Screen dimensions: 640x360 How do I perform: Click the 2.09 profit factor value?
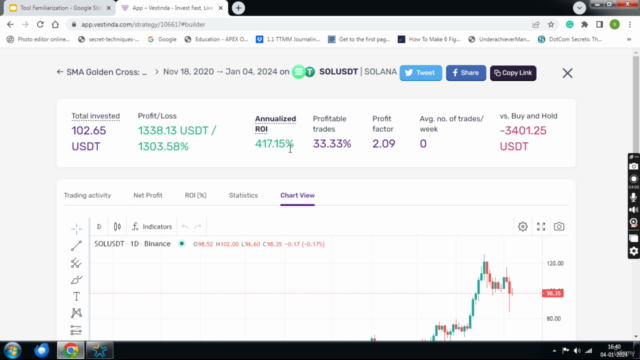384,144
